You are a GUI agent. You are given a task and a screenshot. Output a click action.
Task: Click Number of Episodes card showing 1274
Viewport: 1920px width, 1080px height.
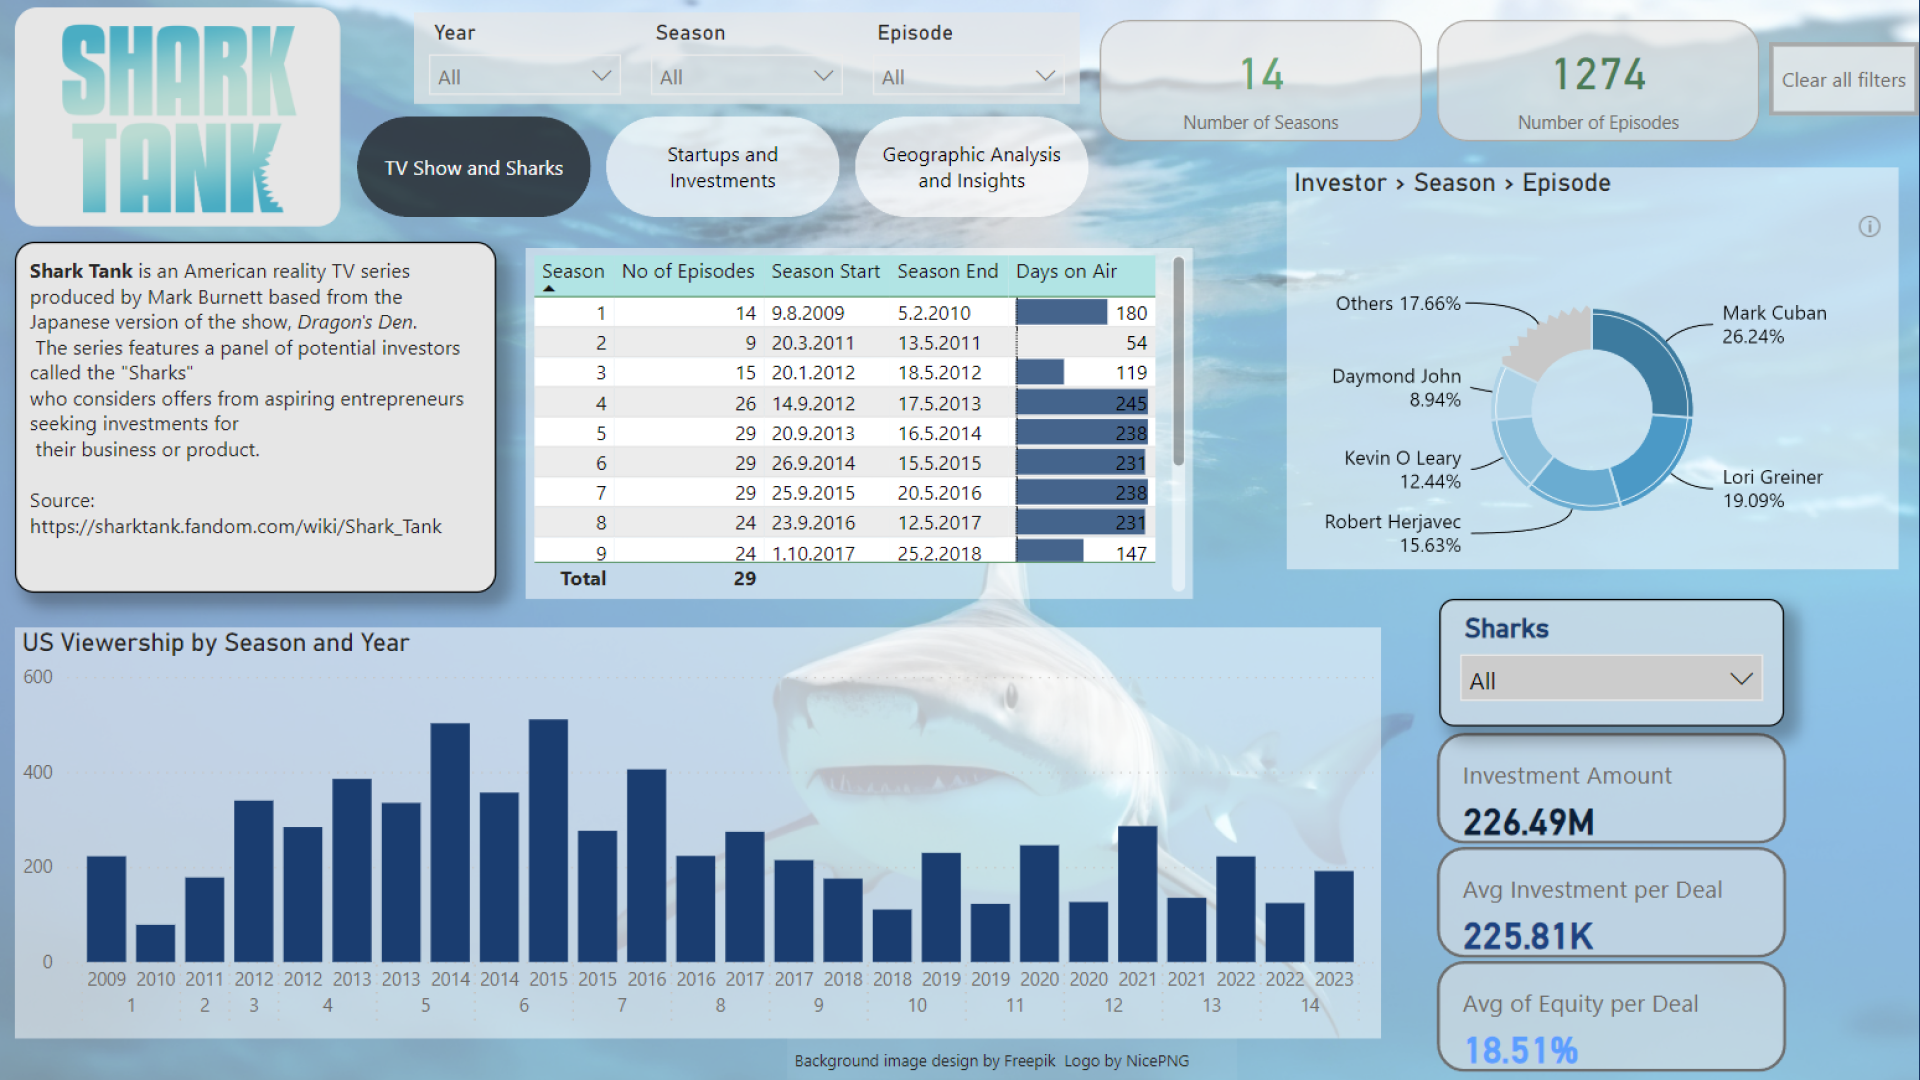point(1598,81)
